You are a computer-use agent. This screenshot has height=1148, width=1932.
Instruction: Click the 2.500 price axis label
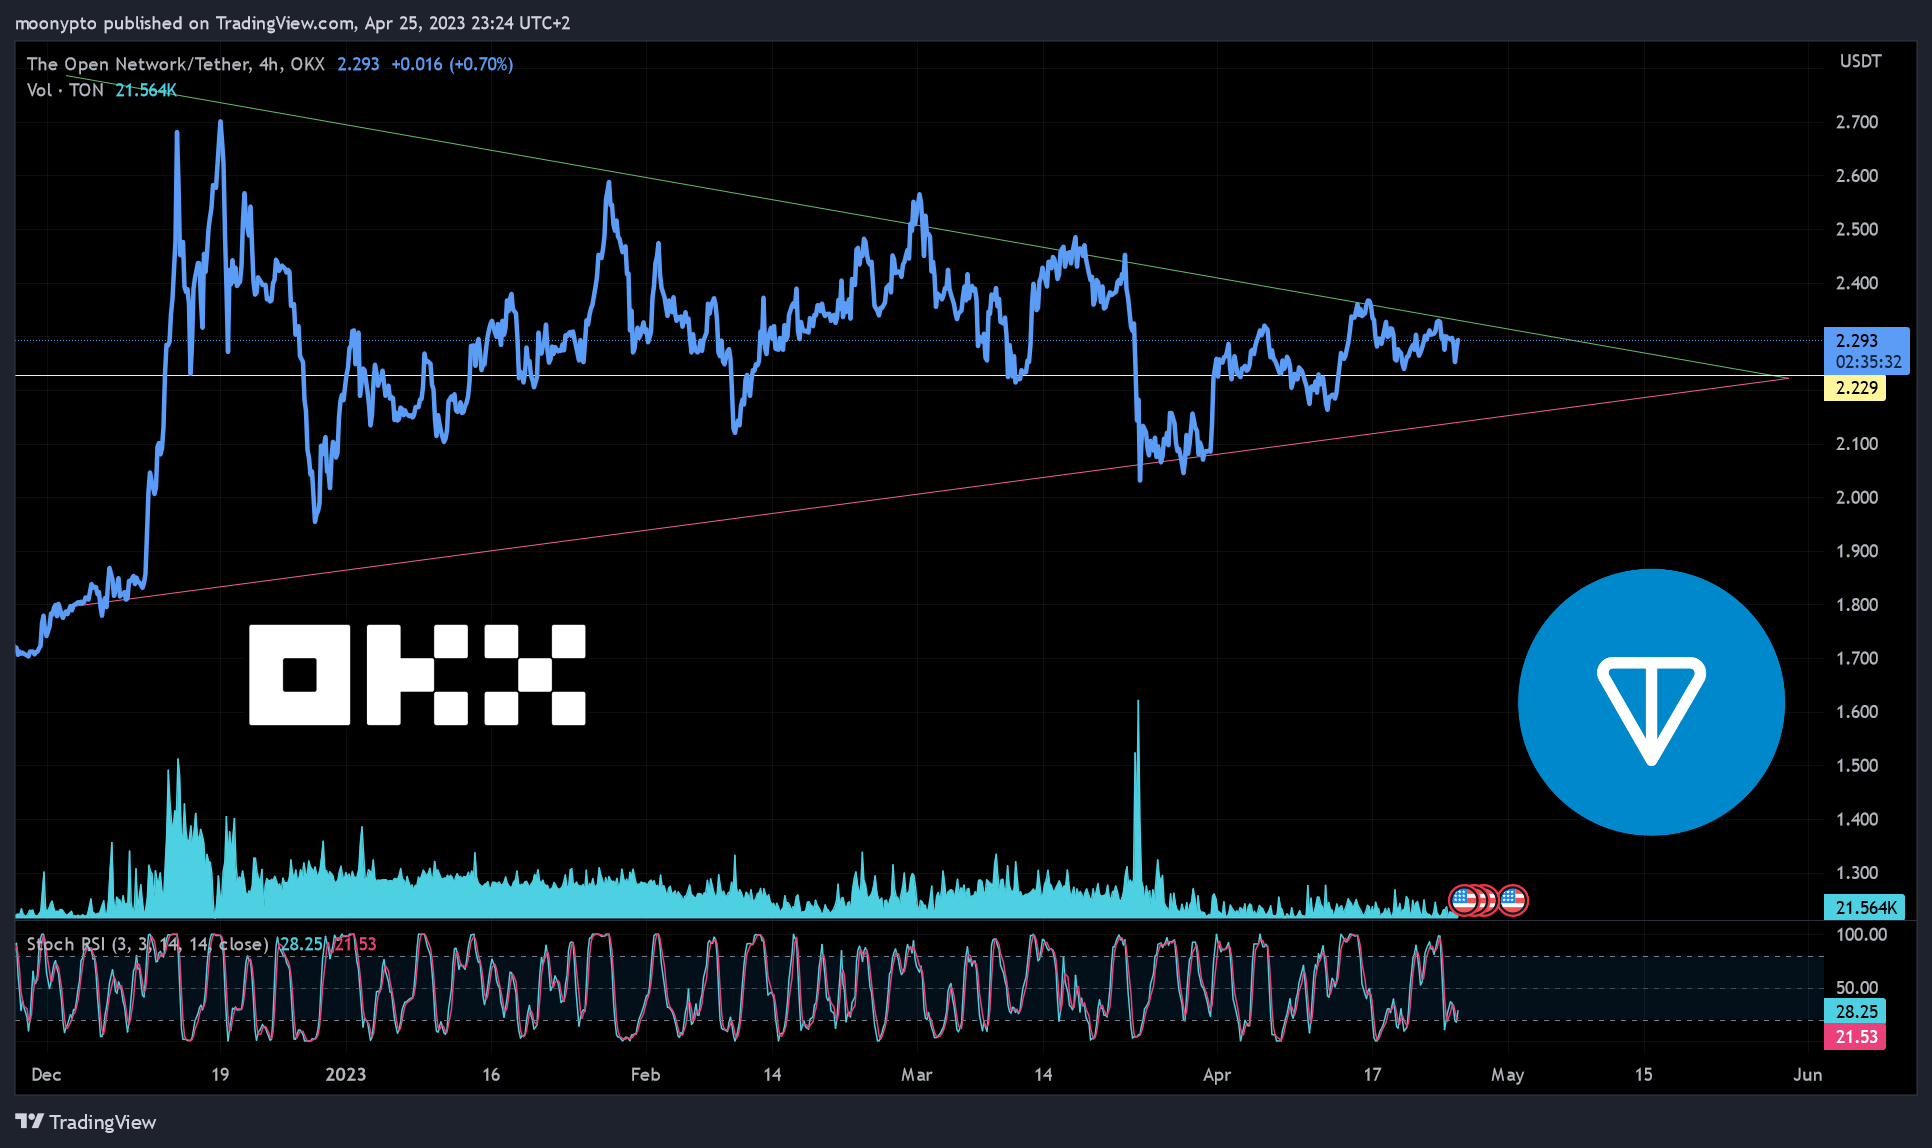(x=1857, y=229)
